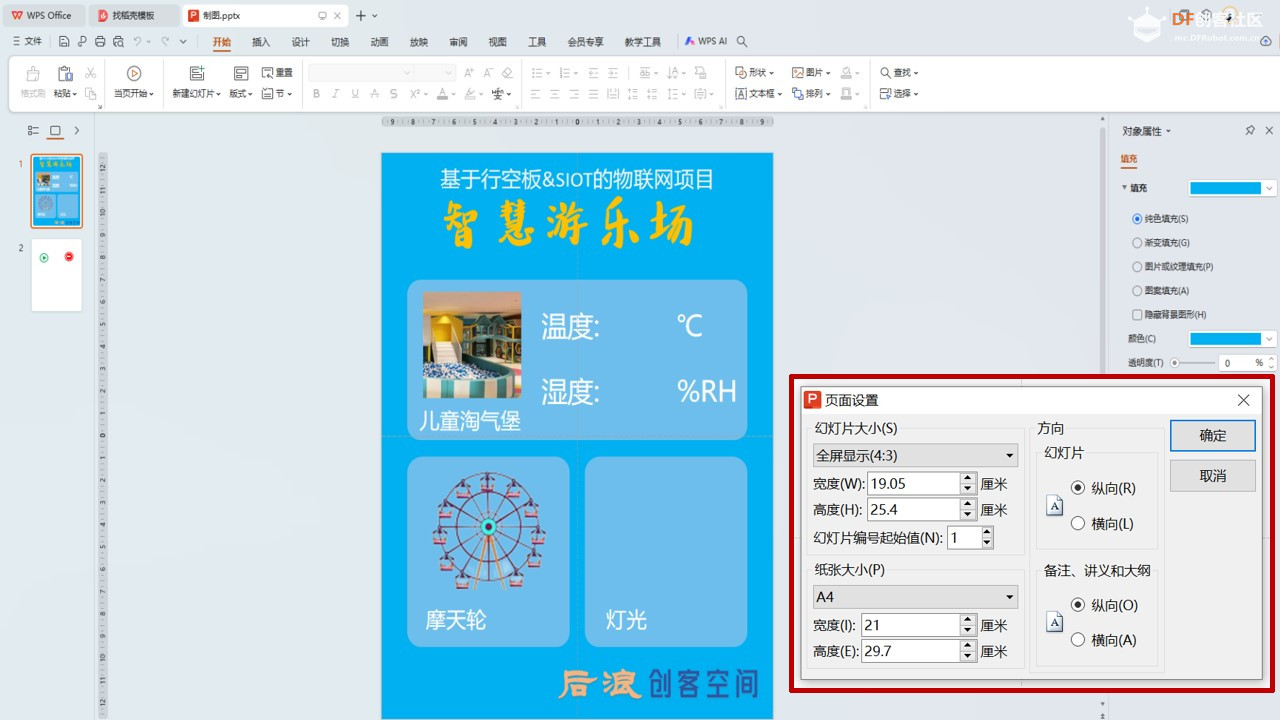Open the Insert (插入) ribbon tab
1280x720 pixels.
point(261,42)
